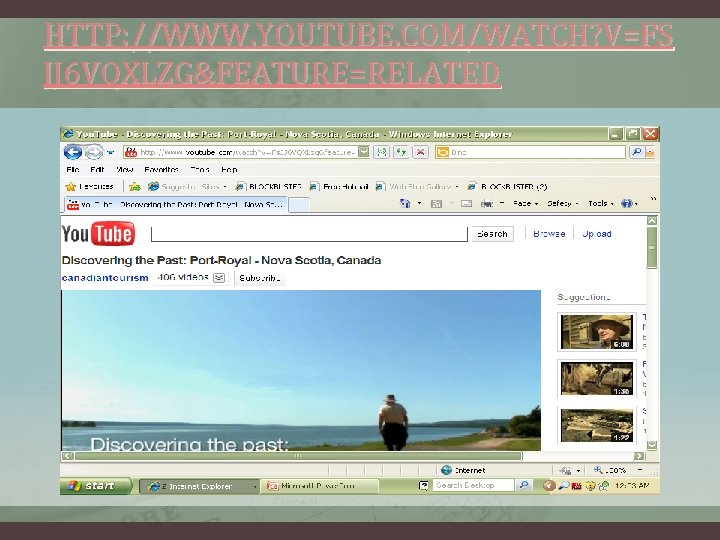Click the Home icon in the command bar
This screenshot has width=720, height=540.
pos(405,203)
